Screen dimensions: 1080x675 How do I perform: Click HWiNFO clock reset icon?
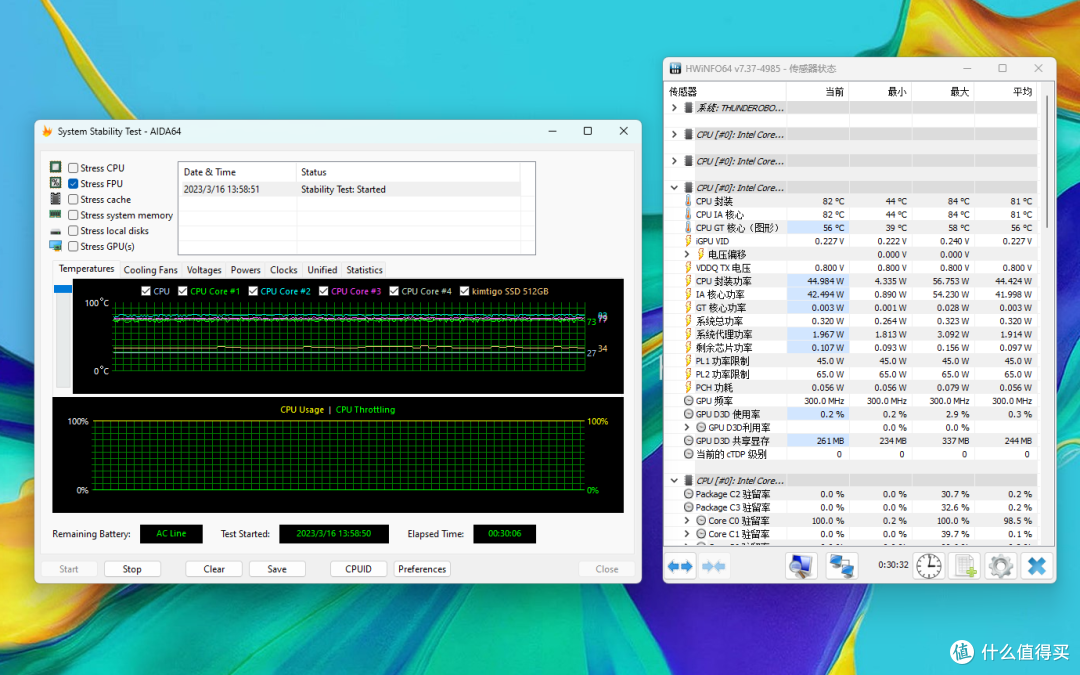tap(928, 566)
